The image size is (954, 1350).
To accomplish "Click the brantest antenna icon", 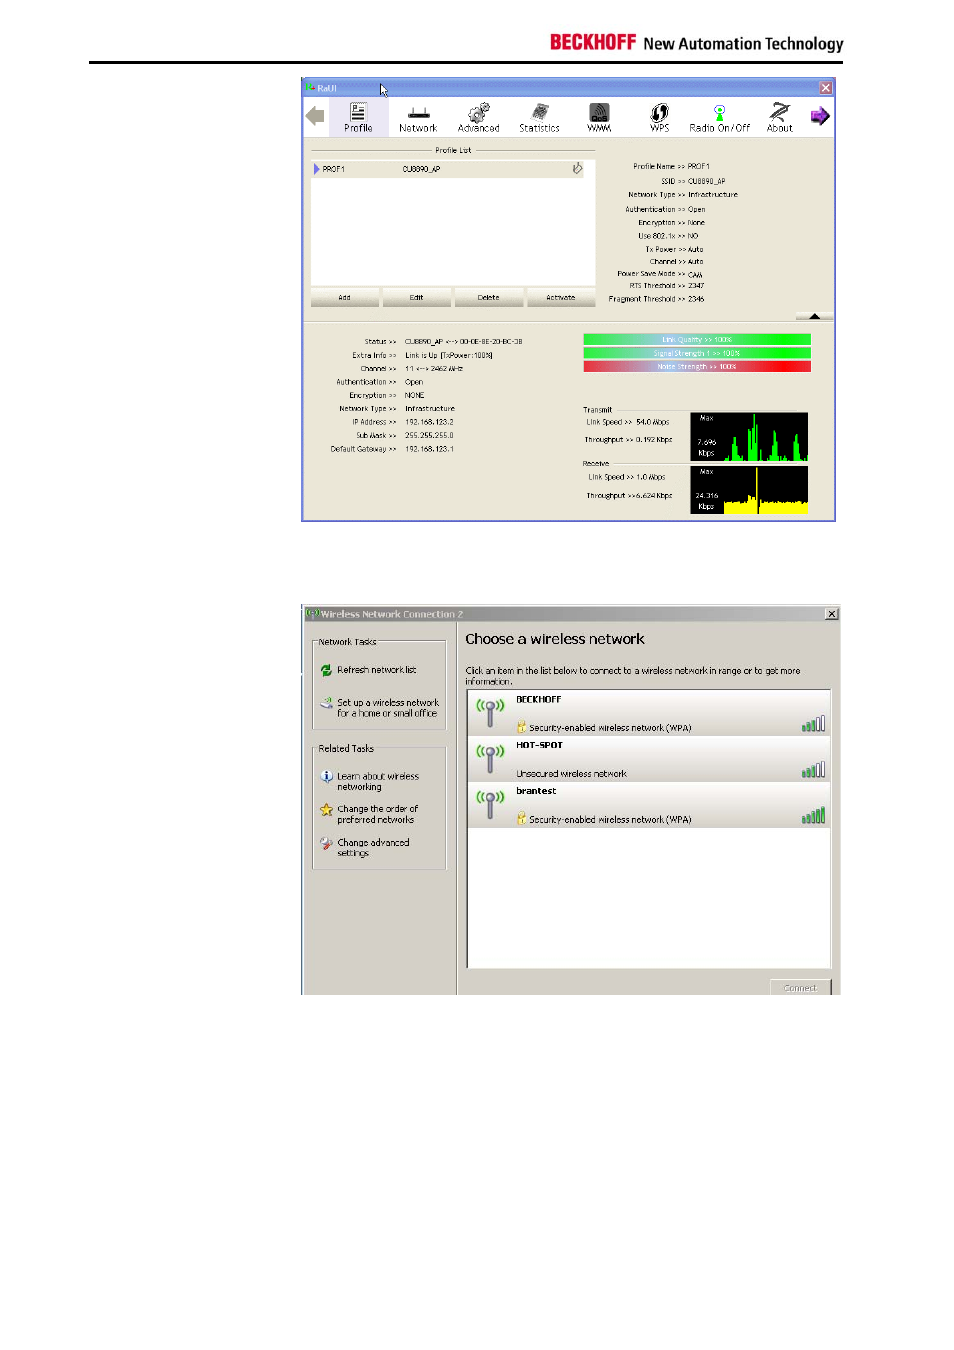I will pos(490,804).
